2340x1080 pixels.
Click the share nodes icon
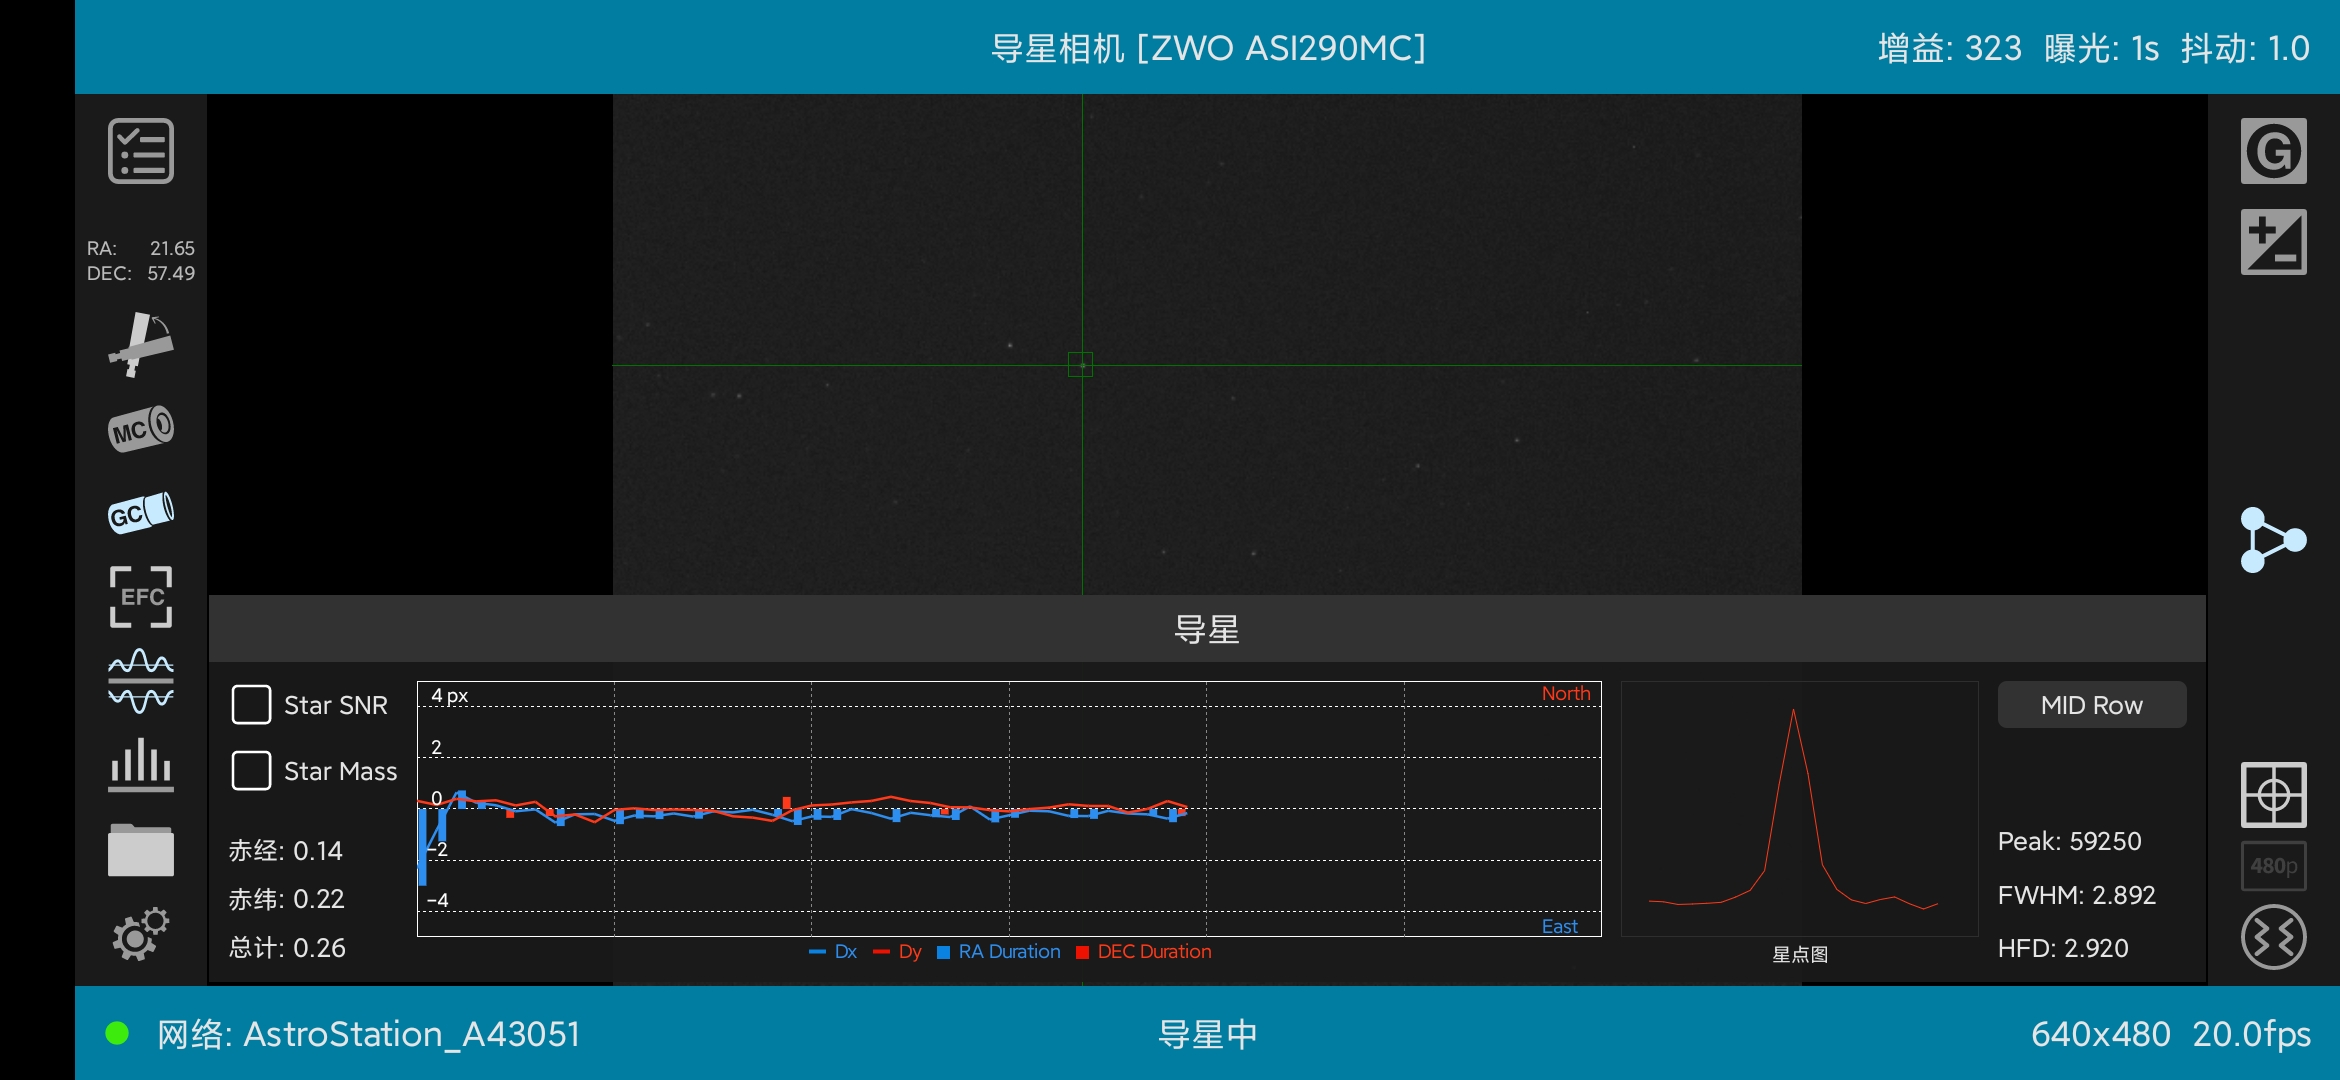click(x=2272, y=540)
